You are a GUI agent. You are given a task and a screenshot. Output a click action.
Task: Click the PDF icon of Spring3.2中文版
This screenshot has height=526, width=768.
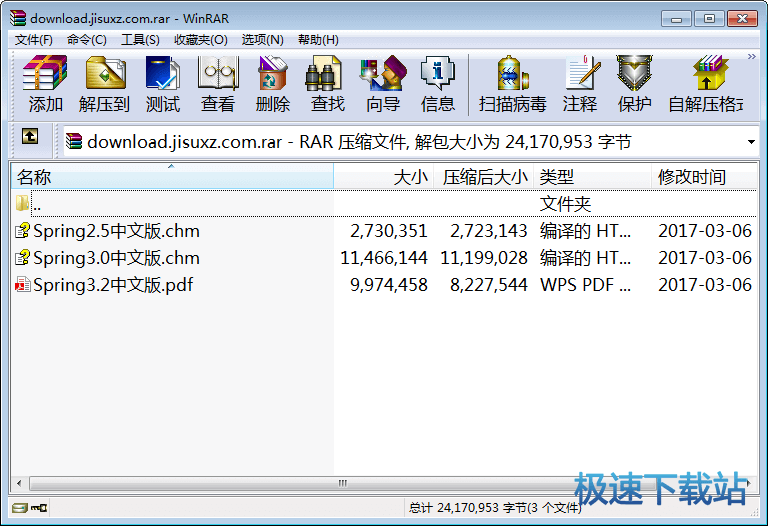22,285
